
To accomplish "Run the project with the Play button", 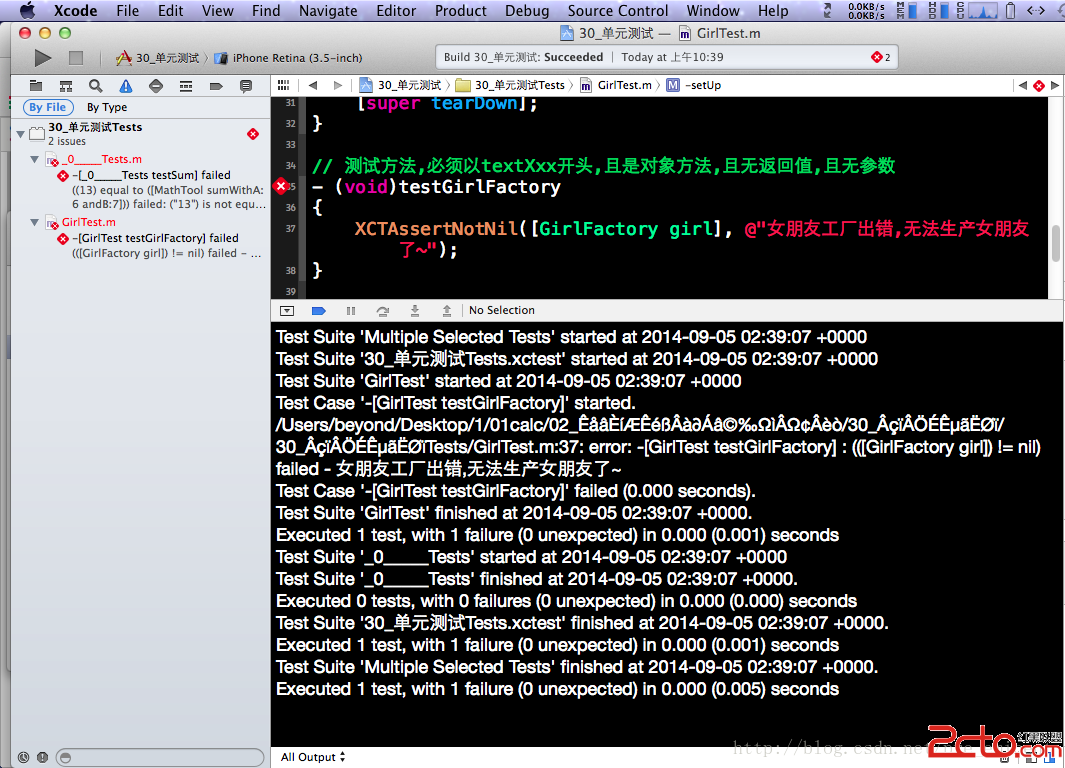I will coord(43,58).
